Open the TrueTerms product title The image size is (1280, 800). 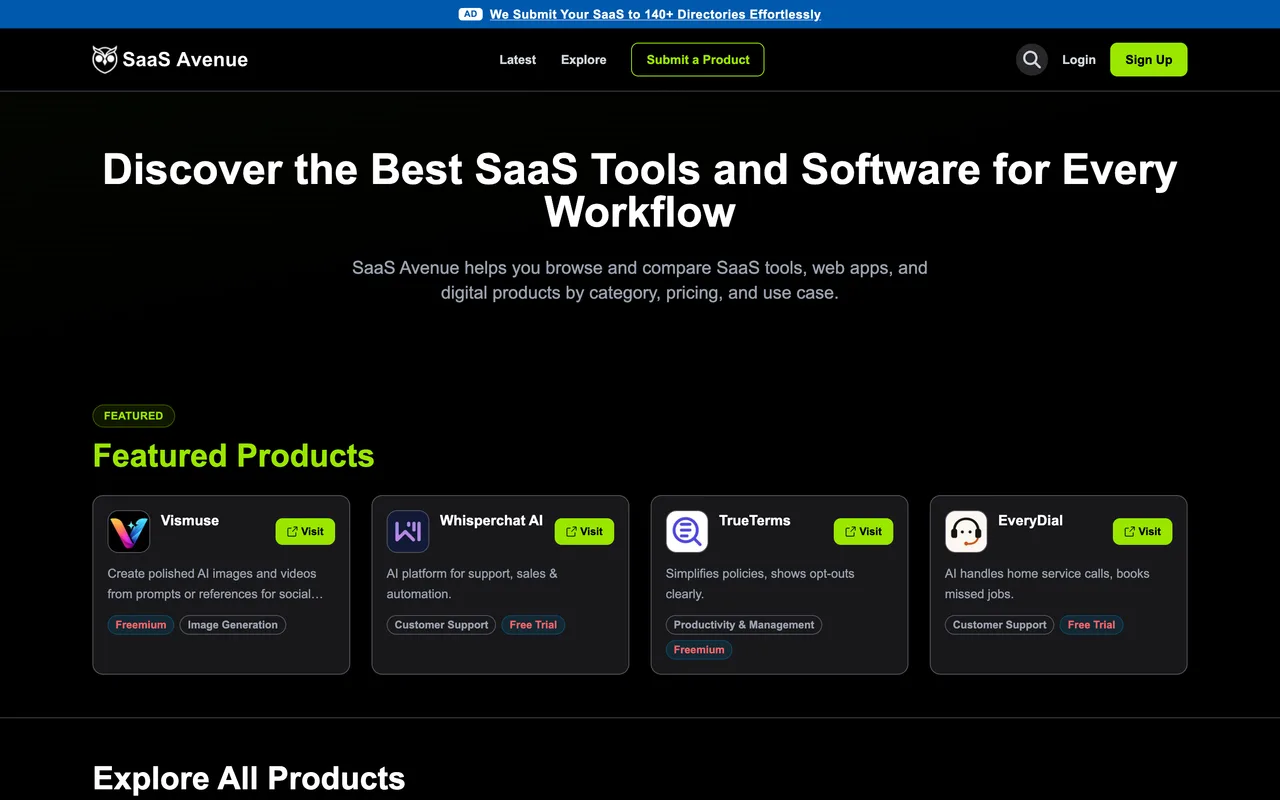click(755, 520)
